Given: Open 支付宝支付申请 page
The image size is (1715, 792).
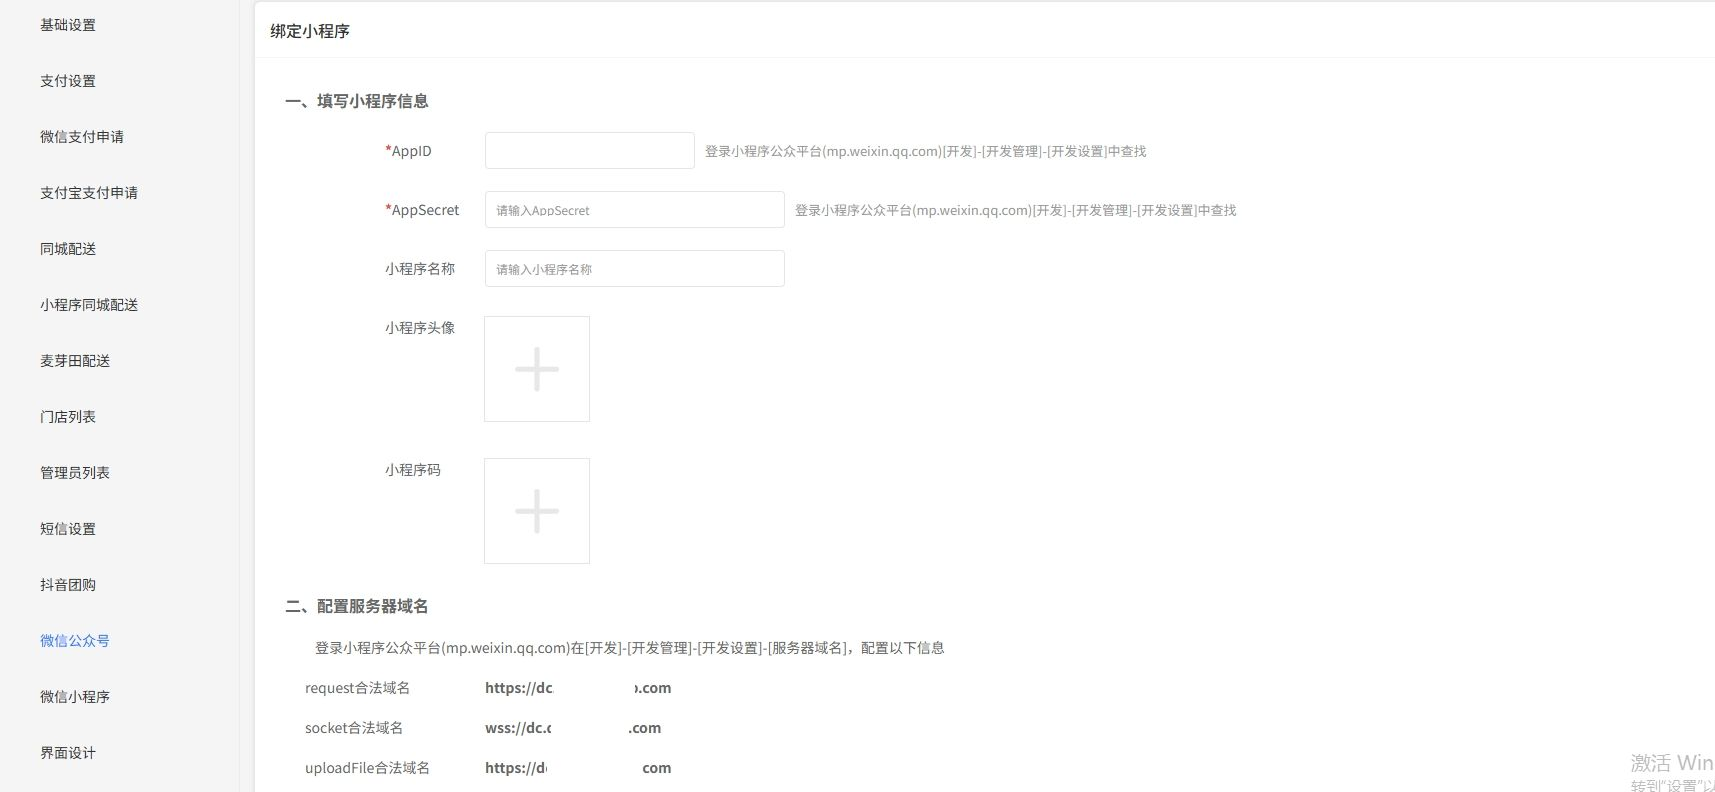Looking at the screenshot, I should [x=89, y=193].
